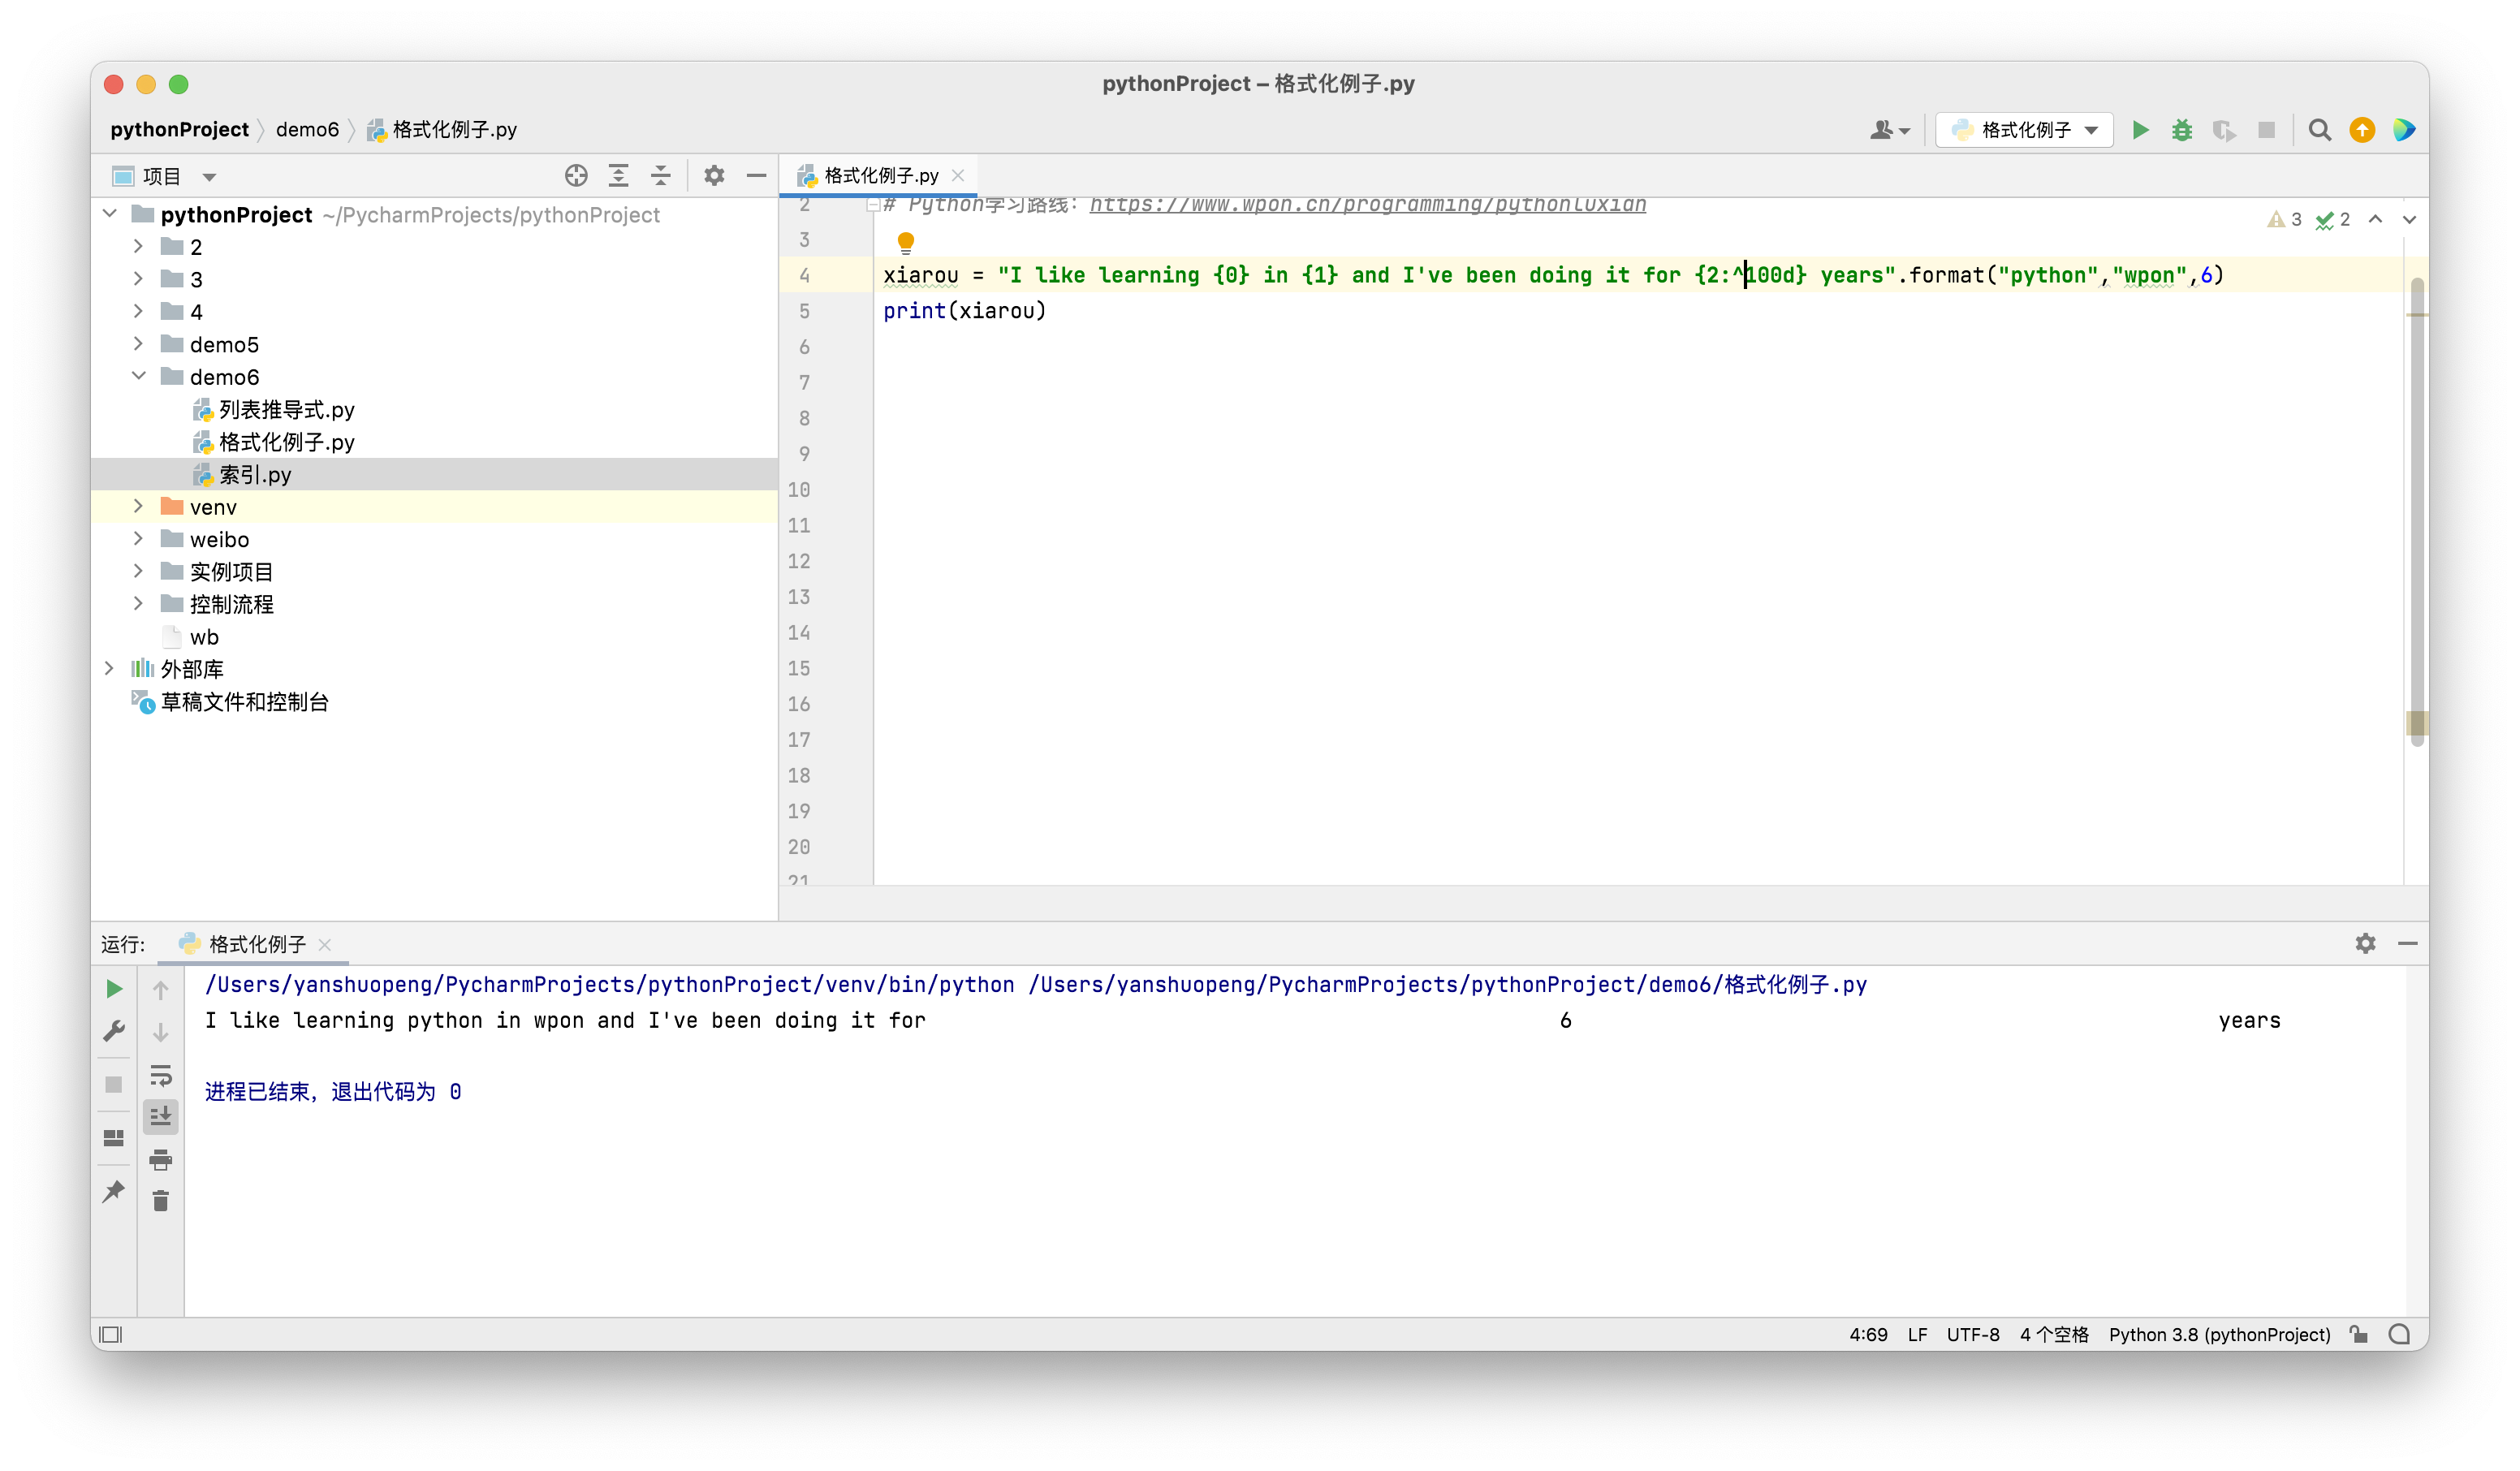Screen dimensions: 2520x1471
Task: Toggle pin tab in the run panel
Action: pos(114,1191)
